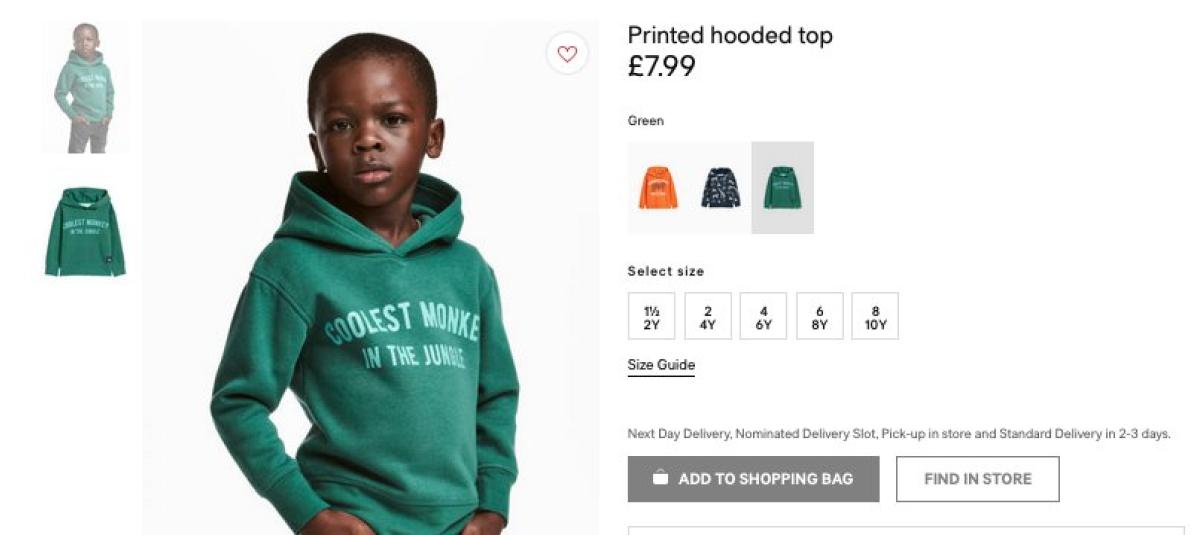Click the FIND IN STORE button
This screenshot has height=535, width=1200.
pyautogui.click(x=977, y=479)
